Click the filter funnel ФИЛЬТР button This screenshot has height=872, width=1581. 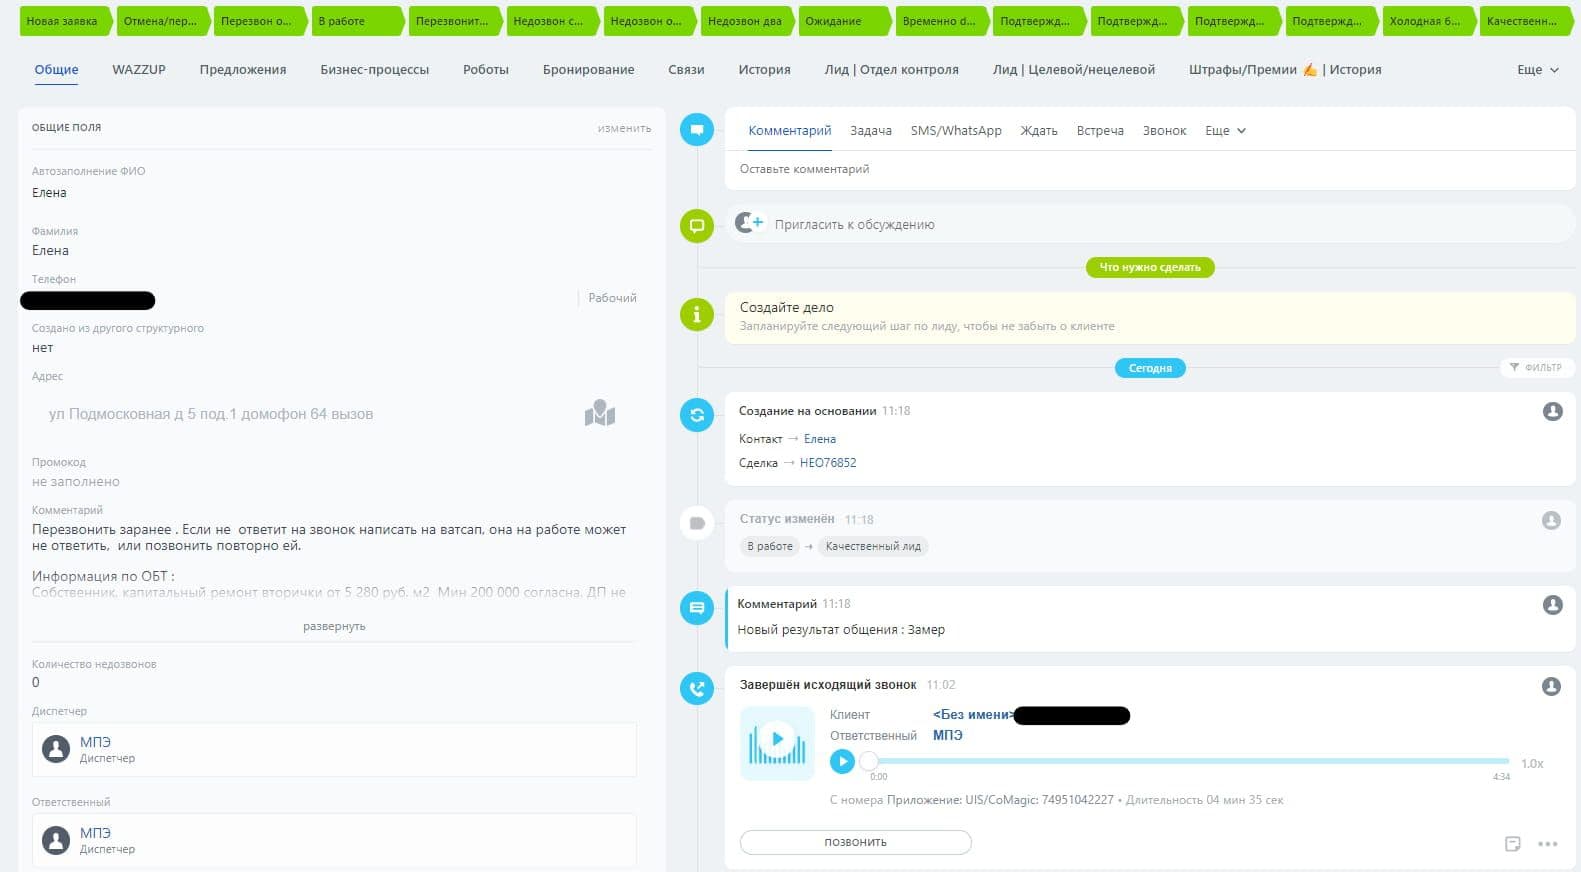[1537, 367]
